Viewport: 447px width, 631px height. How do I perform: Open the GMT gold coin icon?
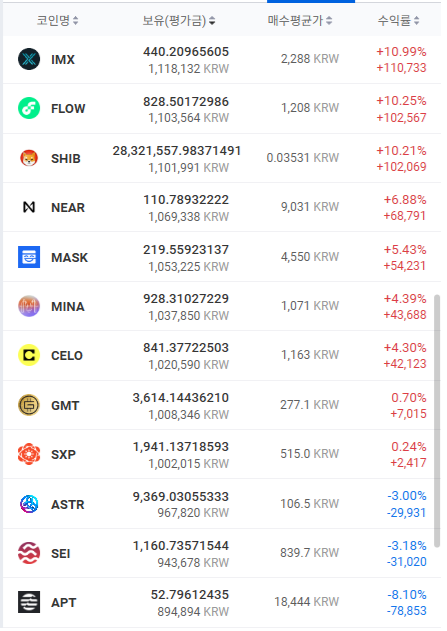pos(29,405)
